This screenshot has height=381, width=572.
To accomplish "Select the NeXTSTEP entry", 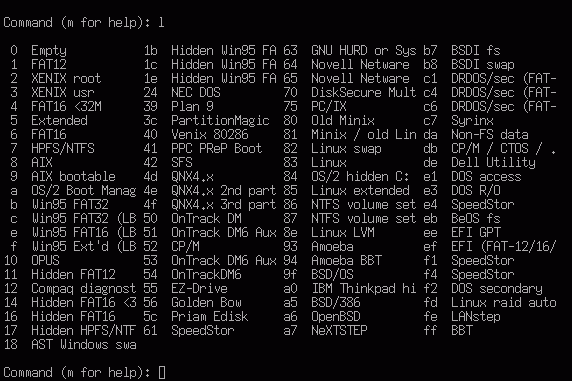I will click(339, 330).
